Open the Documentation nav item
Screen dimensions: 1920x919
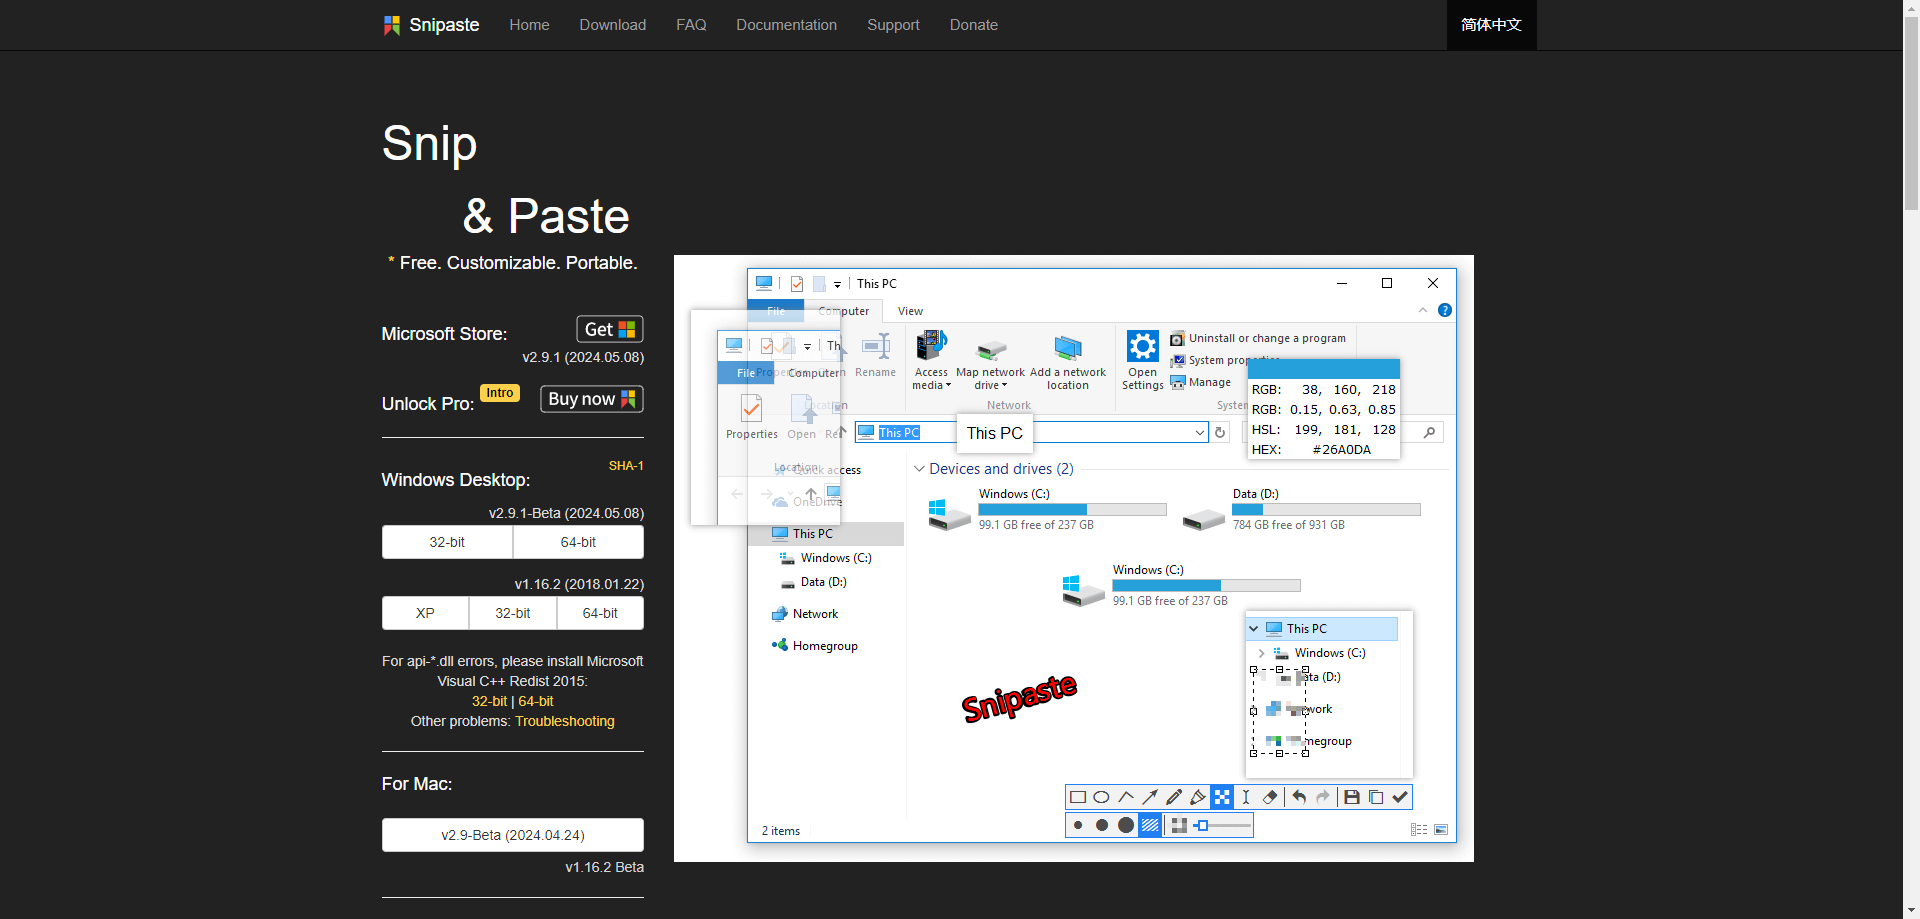pyautogui.click(x=787, y=25)
